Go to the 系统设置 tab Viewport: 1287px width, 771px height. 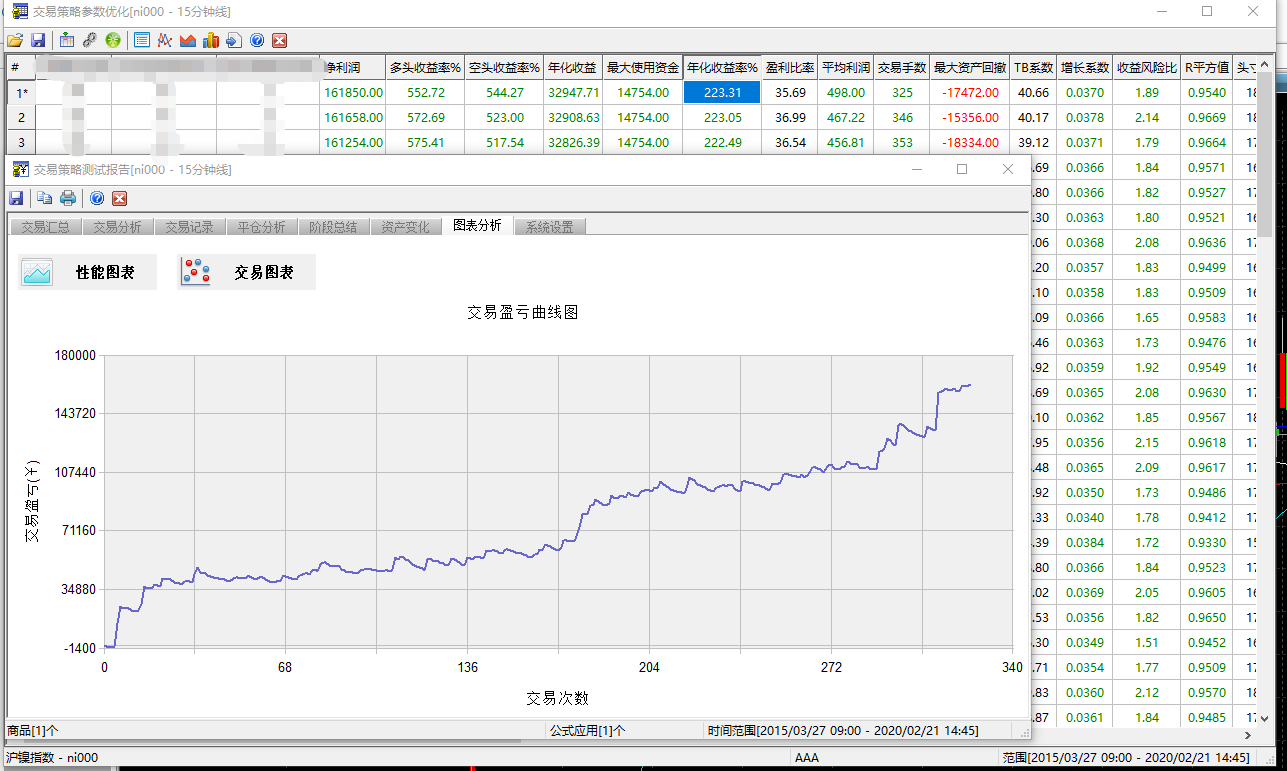tap(550, 227)
